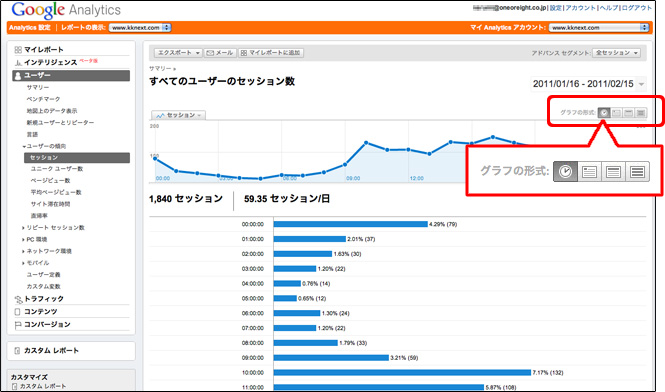Image resolution: width=665 pixels, height=392 pixels.
Task: Select the small monthly graph-format icon
Action: 641,113
